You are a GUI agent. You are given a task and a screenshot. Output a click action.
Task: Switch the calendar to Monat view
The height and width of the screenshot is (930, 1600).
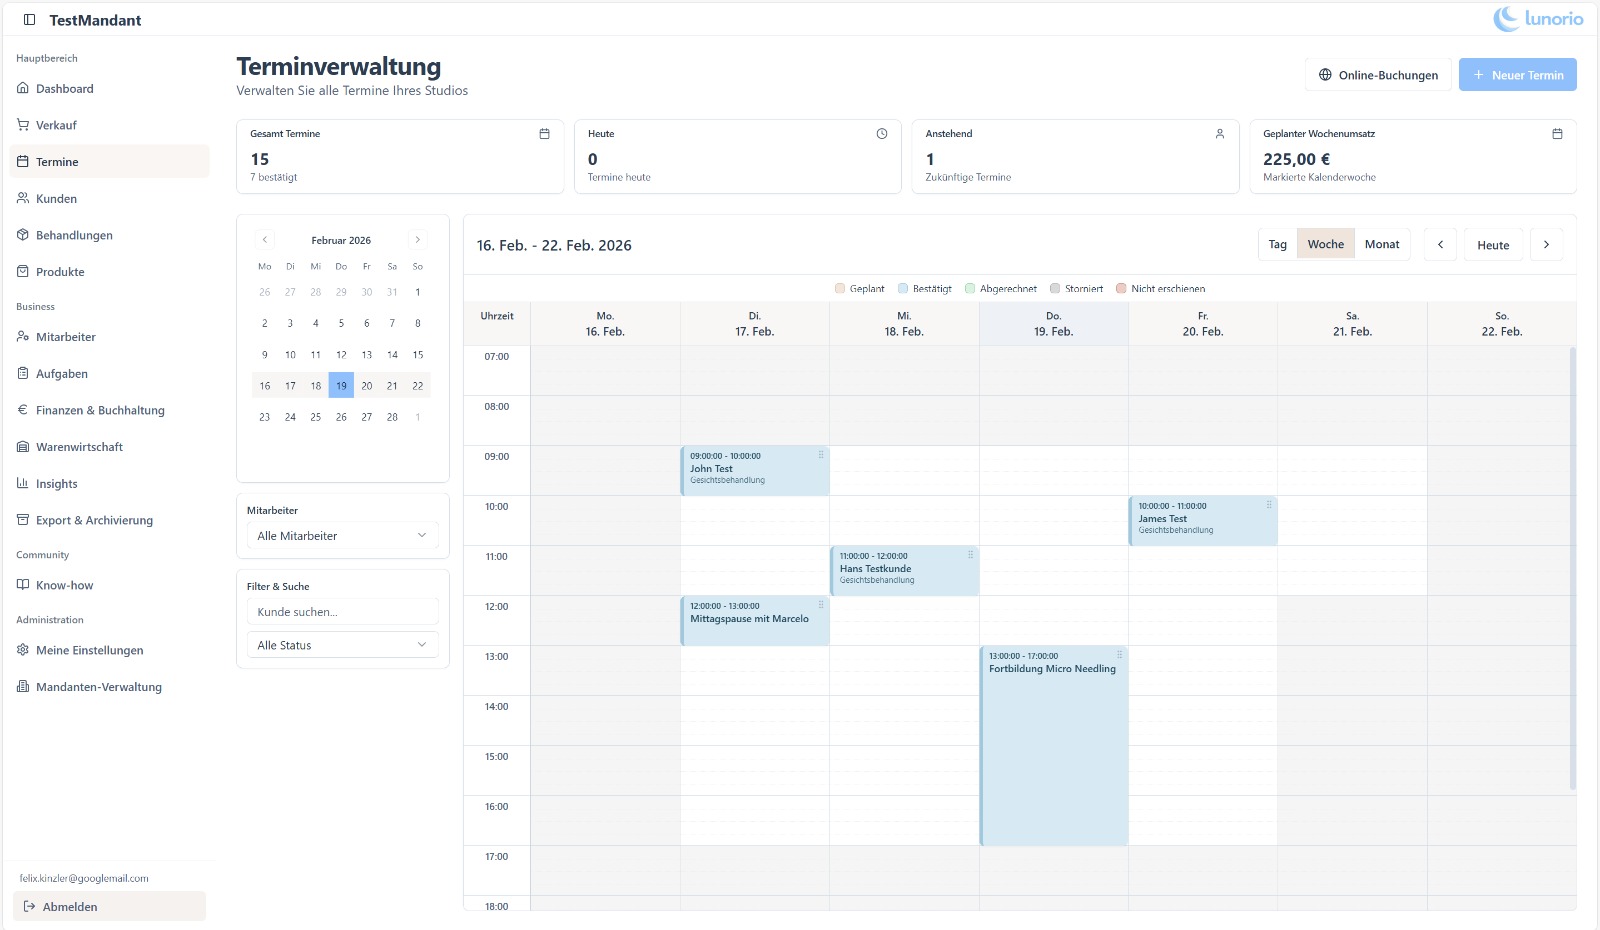click(x=1382, y=243)
